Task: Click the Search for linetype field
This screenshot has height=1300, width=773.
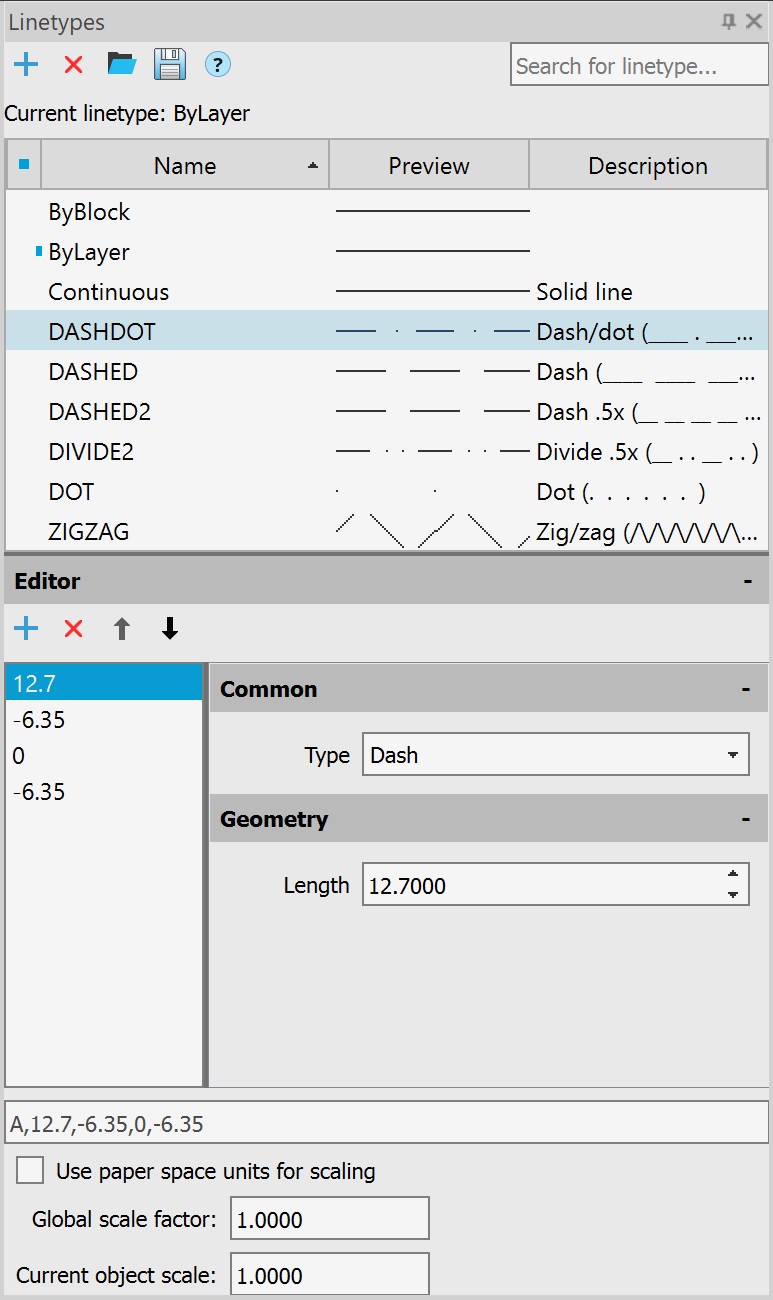Action: point(638,67)
